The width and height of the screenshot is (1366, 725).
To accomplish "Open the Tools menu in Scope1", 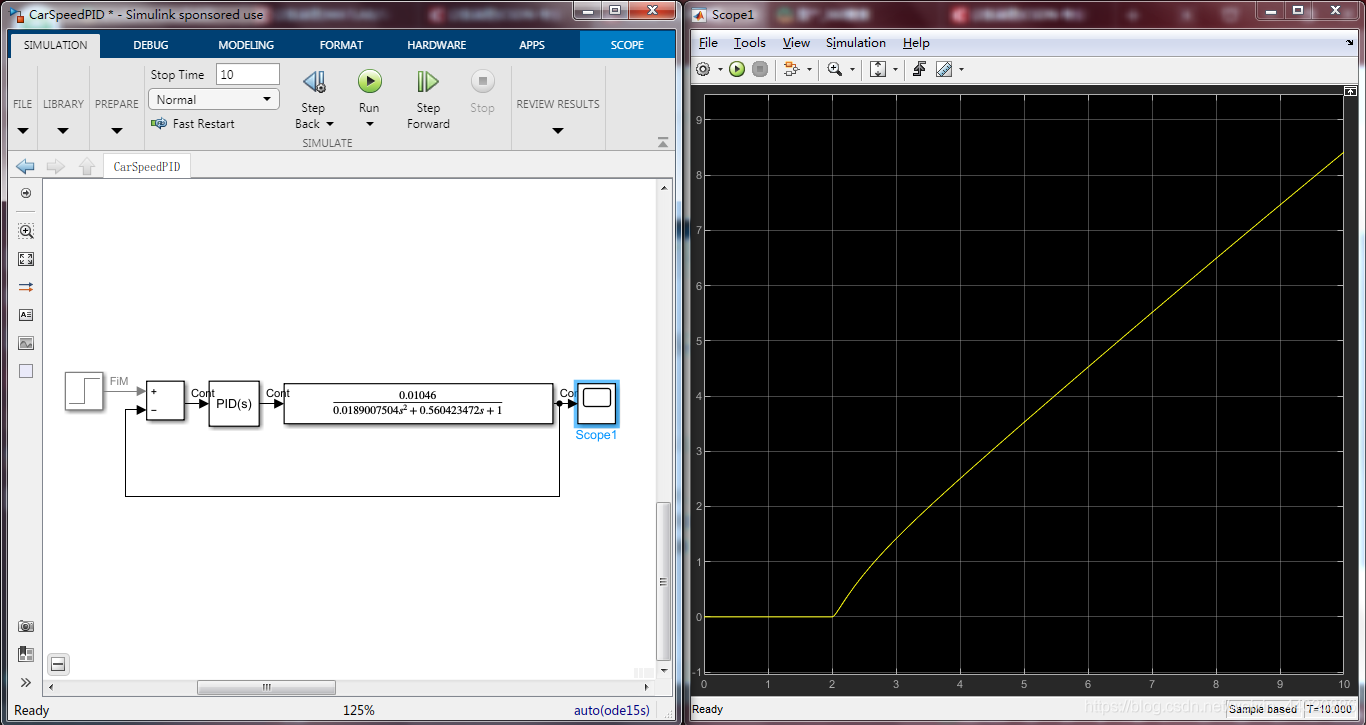I will pos(749,43).
